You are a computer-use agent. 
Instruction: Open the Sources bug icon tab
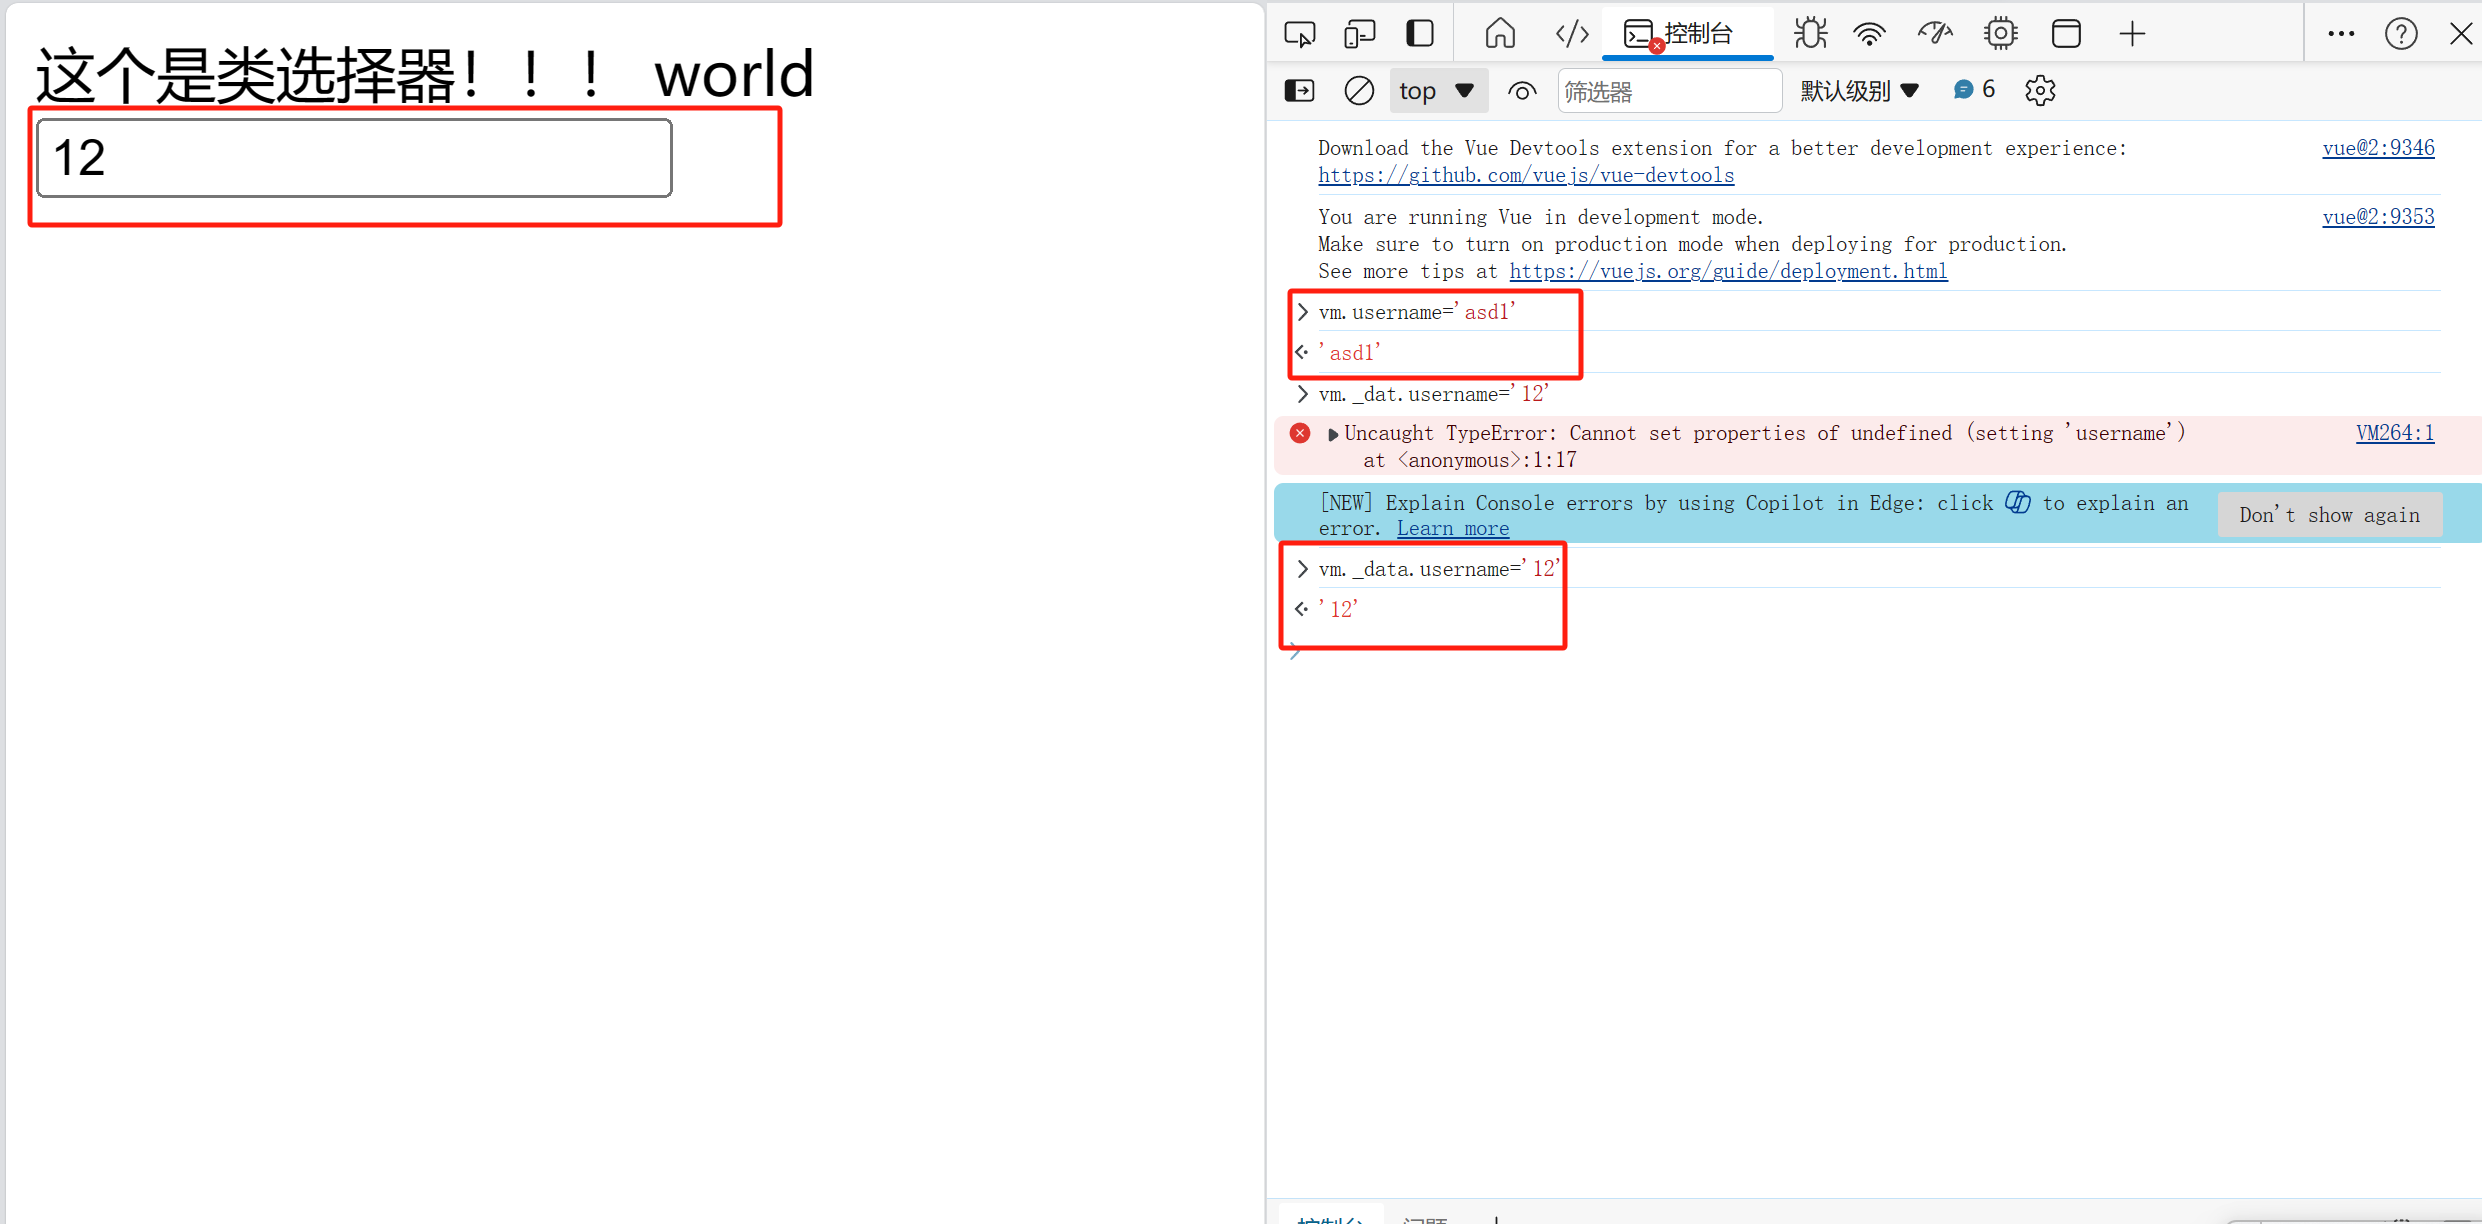coord(1810,34)
